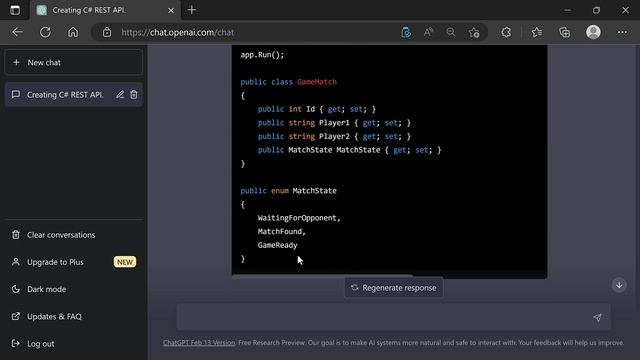Click MatchFound enum value
This screenshot has height=360, width=640.
click(282, 231)
